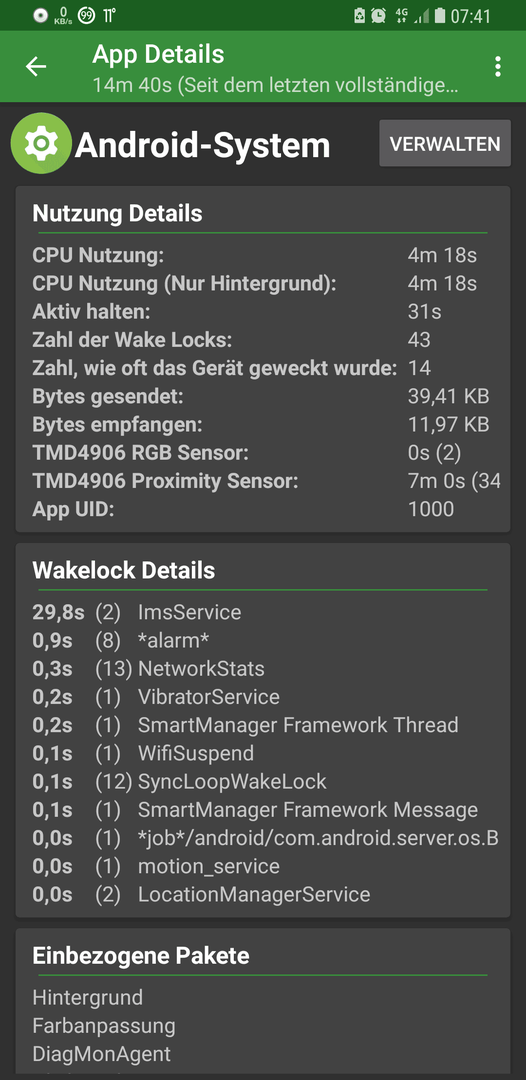Viewport: 526px width, 1080px height.
Task: Select the DiagMonAgent package
Action: pyautogui.click(x=101, y=1054)
